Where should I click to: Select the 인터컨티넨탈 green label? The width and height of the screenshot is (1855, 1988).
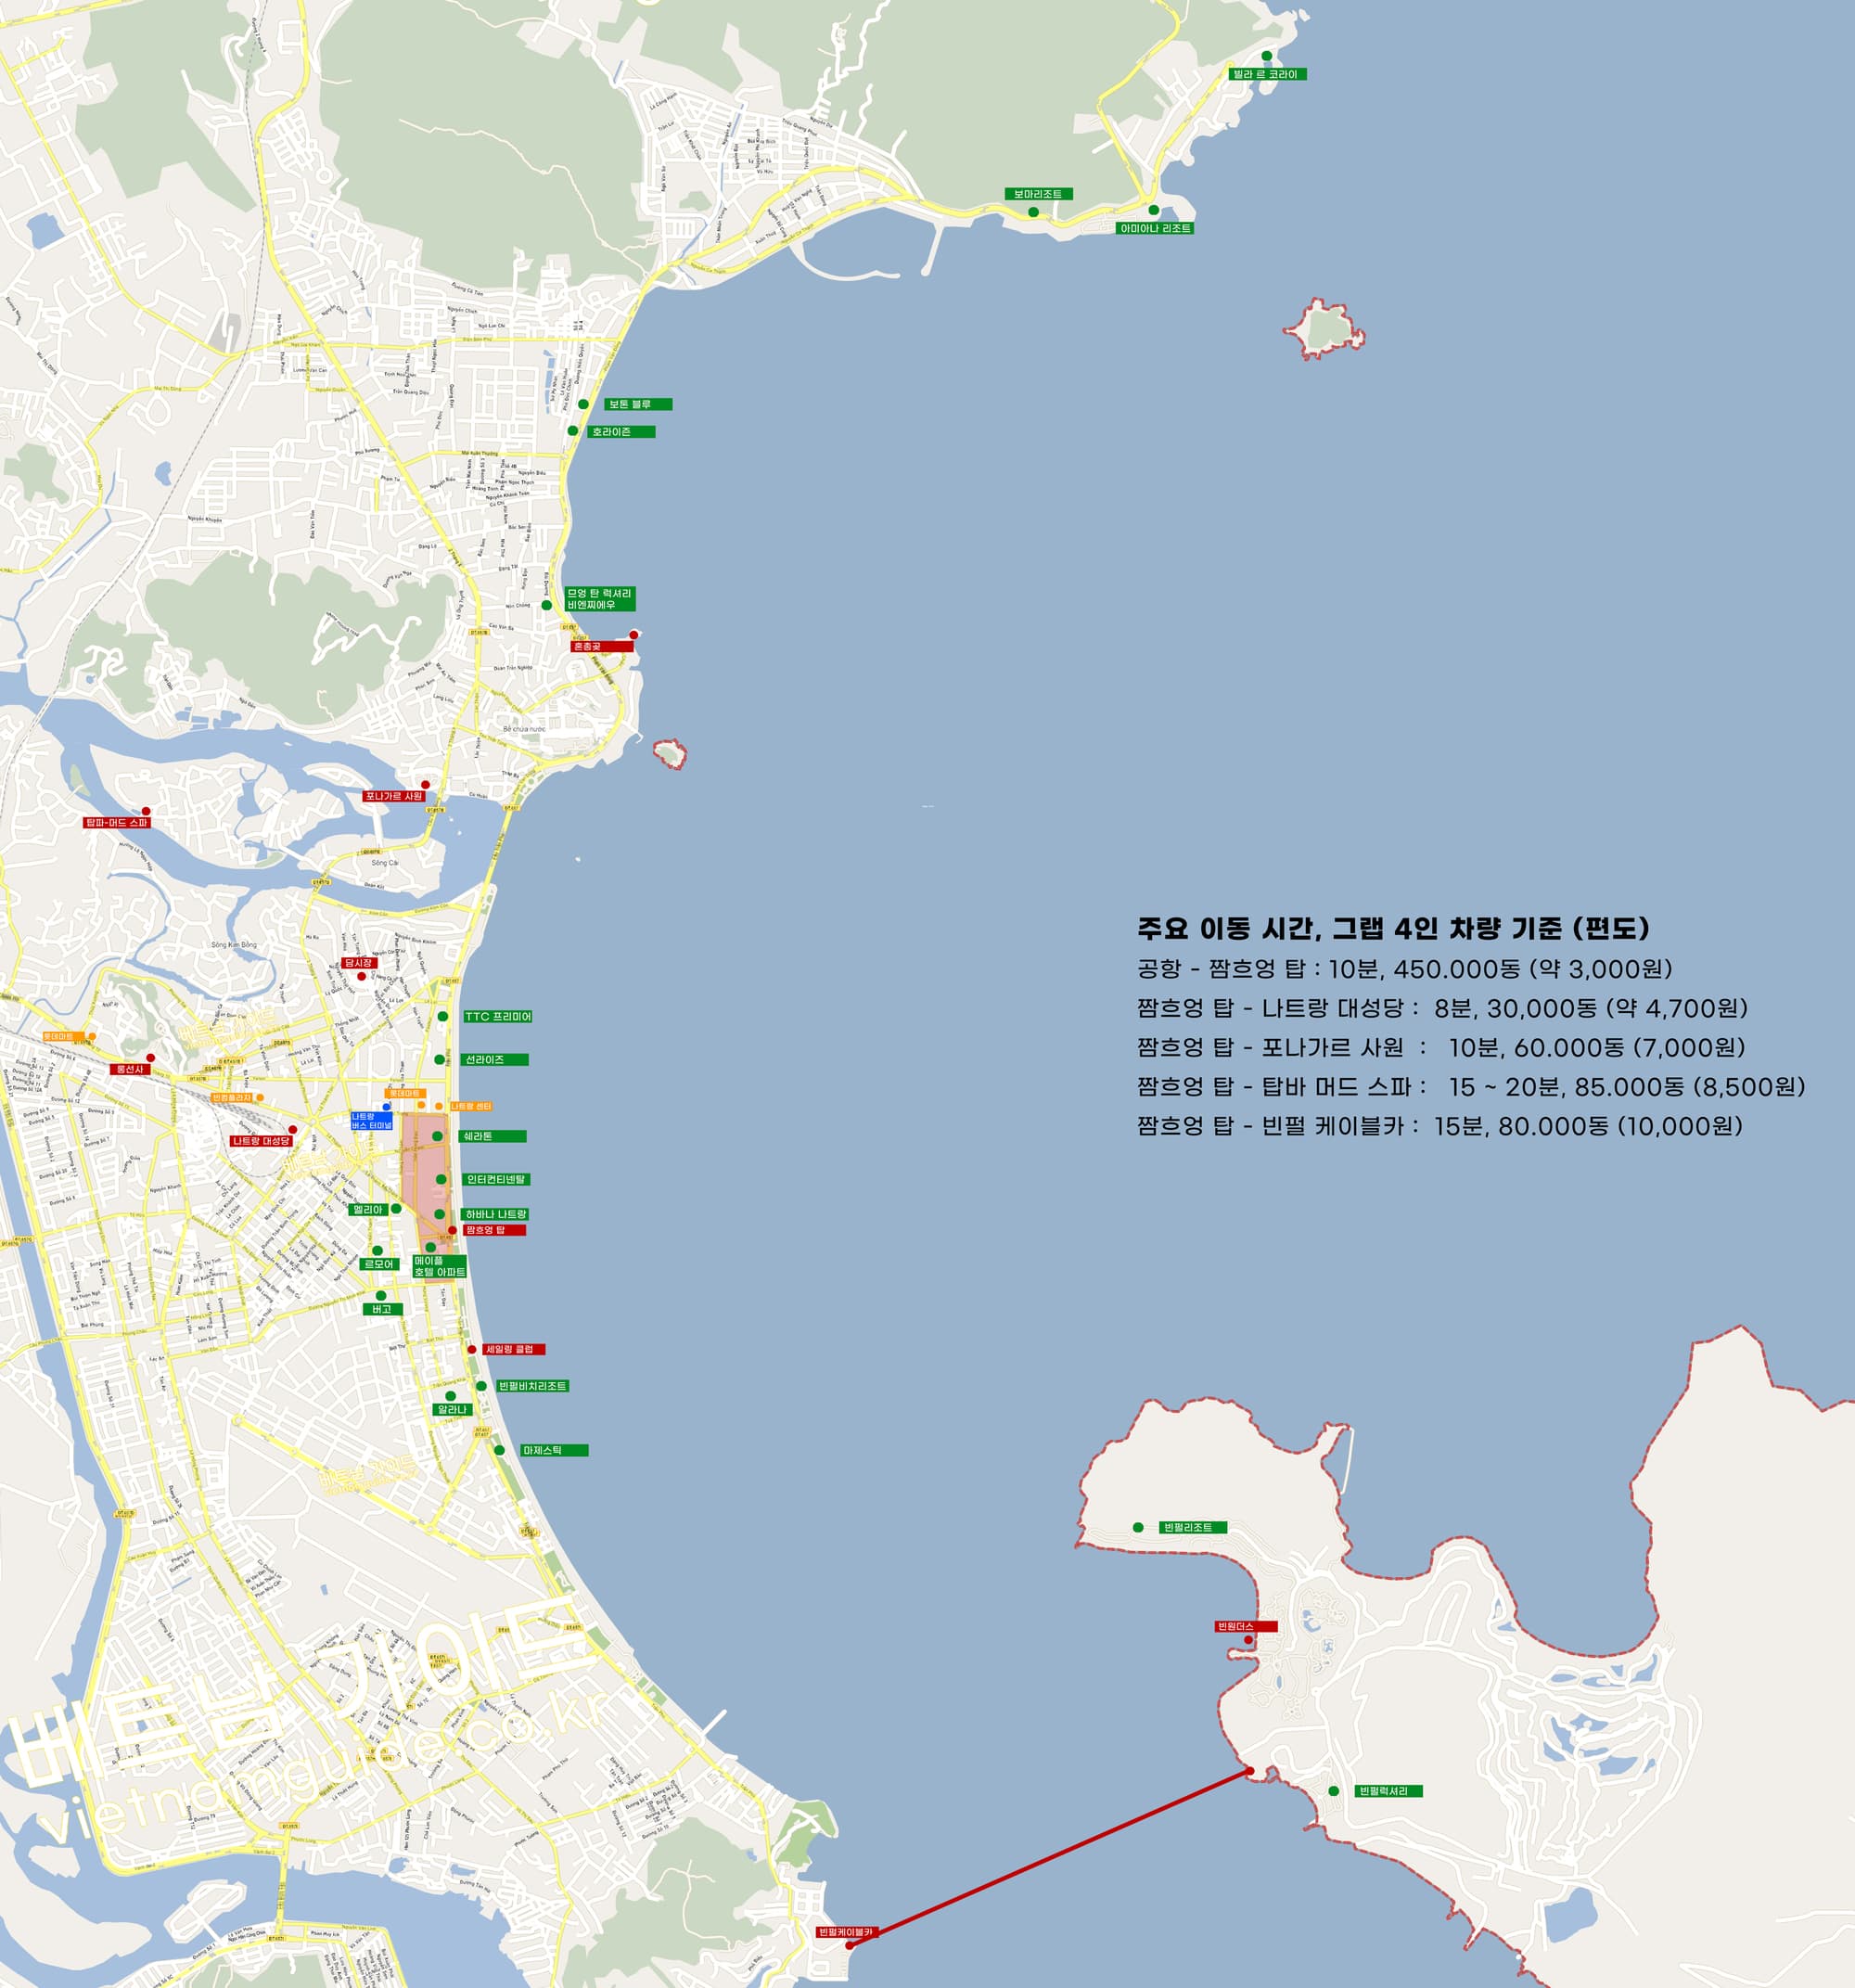[x=497, y=1179]
